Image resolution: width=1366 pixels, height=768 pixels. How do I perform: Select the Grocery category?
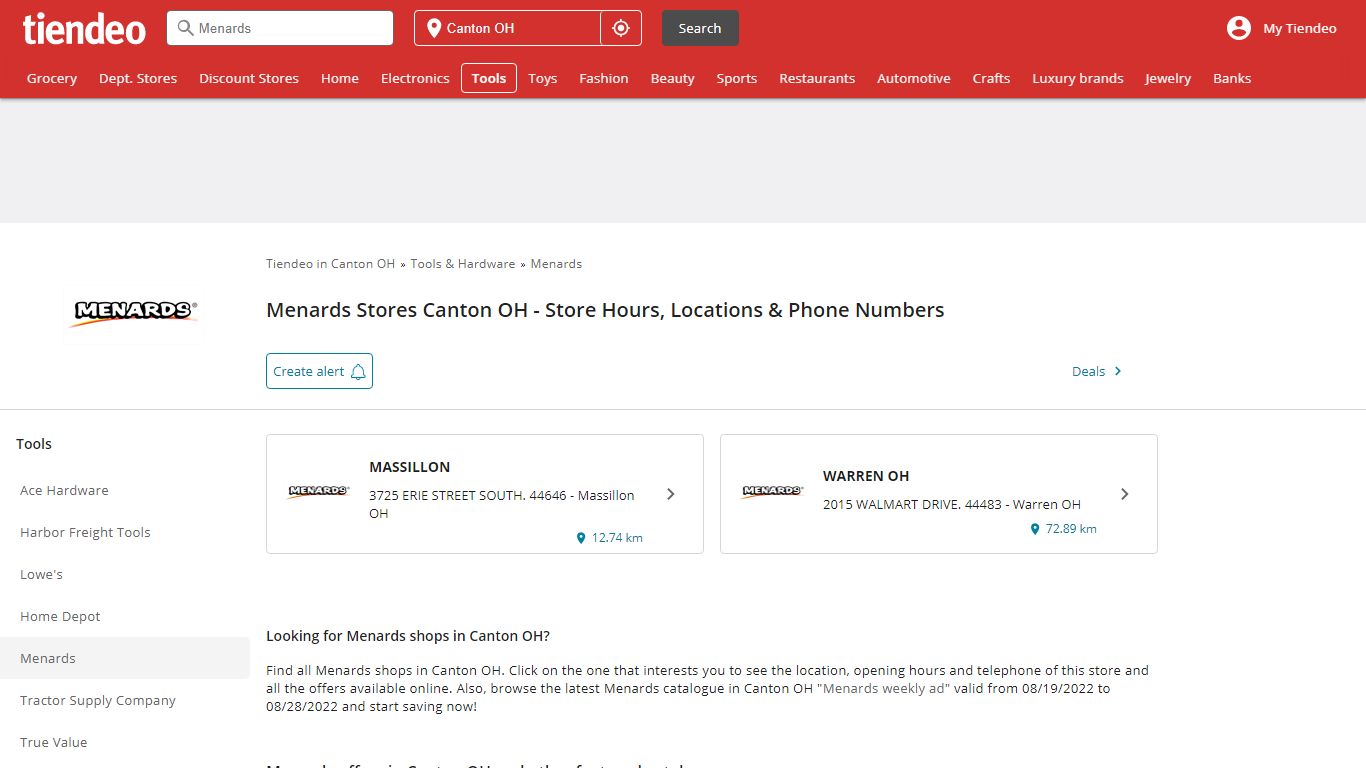click(52, 78)
